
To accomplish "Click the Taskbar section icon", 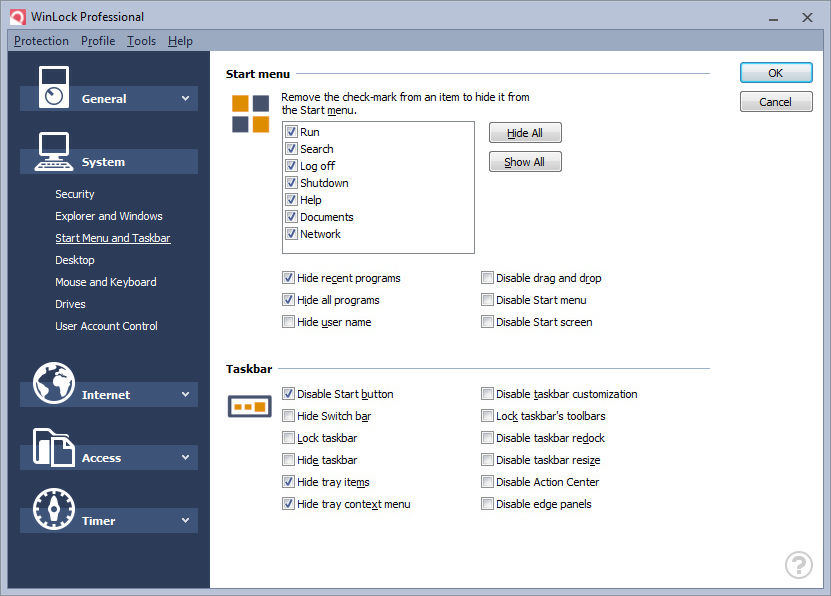I will pos(250,406).
